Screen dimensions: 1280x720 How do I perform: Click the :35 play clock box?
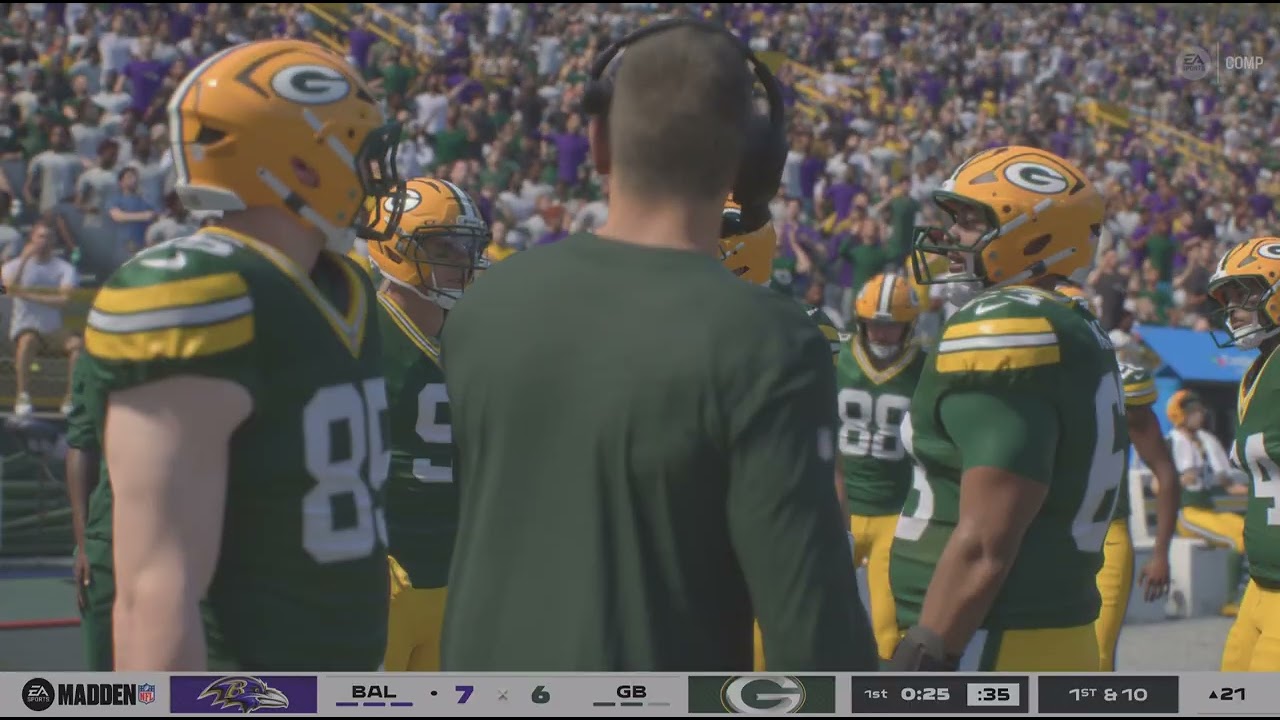[993, 694]
